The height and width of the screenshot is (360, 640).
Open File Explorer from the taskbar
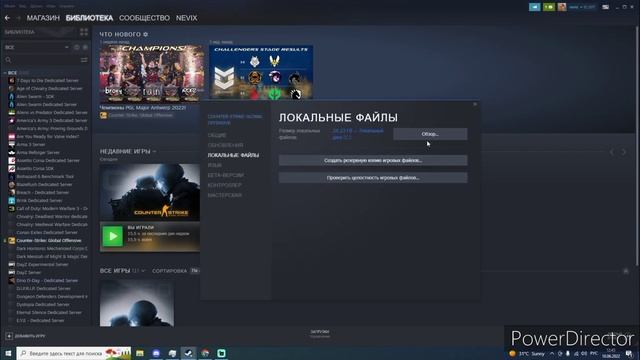(140, 353)
